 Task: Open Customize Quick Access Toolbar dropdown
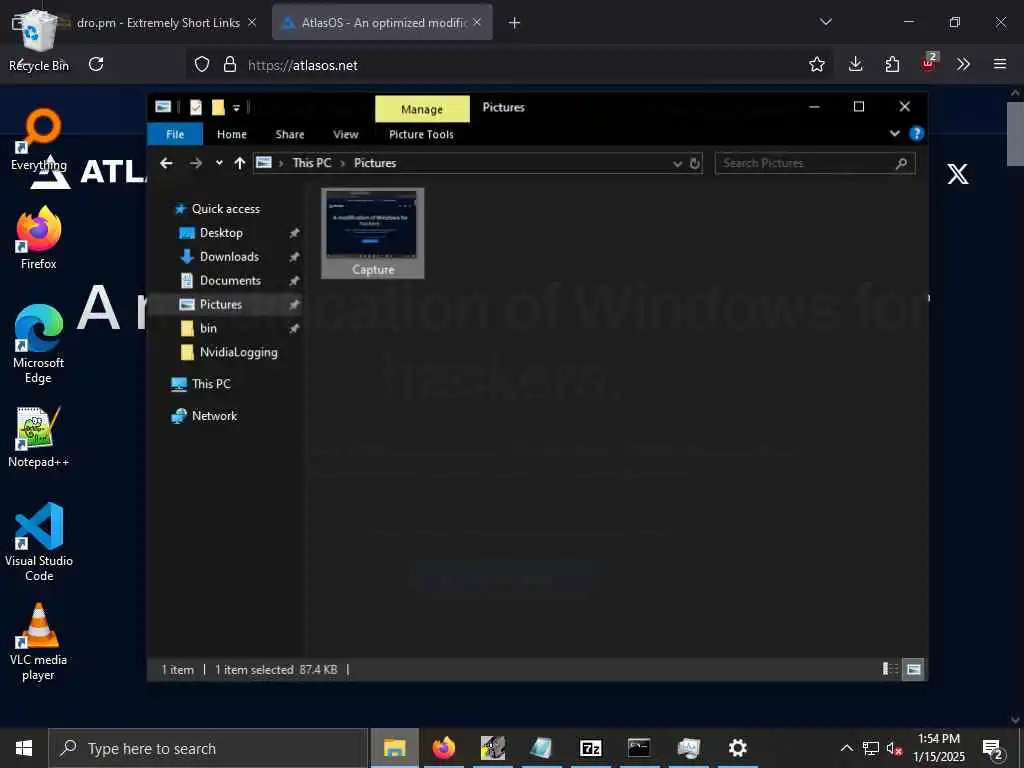tap(236, 108)
